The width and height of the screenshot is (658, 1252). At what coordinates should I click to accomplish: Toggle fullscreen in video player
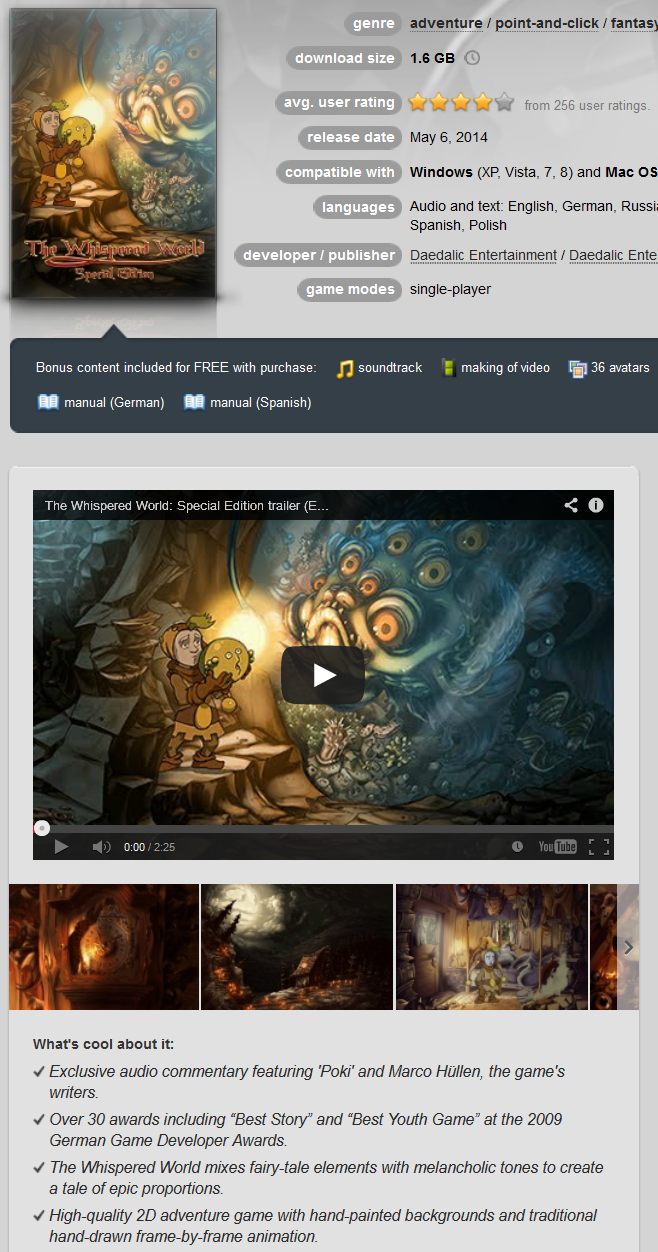[x=598, y=847]
